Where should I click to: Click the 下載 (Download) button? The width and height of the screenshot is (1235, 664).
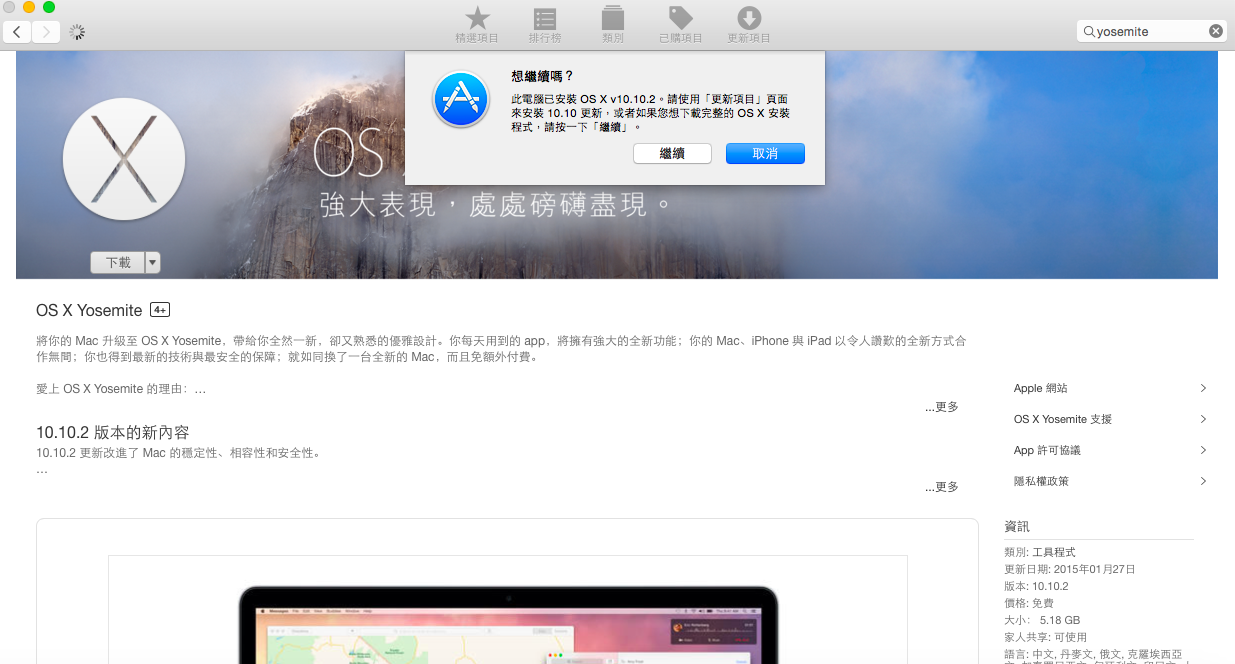117,262
